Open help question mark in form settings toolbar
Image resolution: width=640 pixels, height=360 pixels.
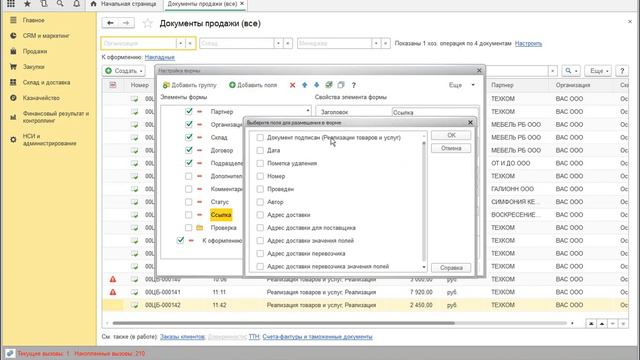coord(353,85)
